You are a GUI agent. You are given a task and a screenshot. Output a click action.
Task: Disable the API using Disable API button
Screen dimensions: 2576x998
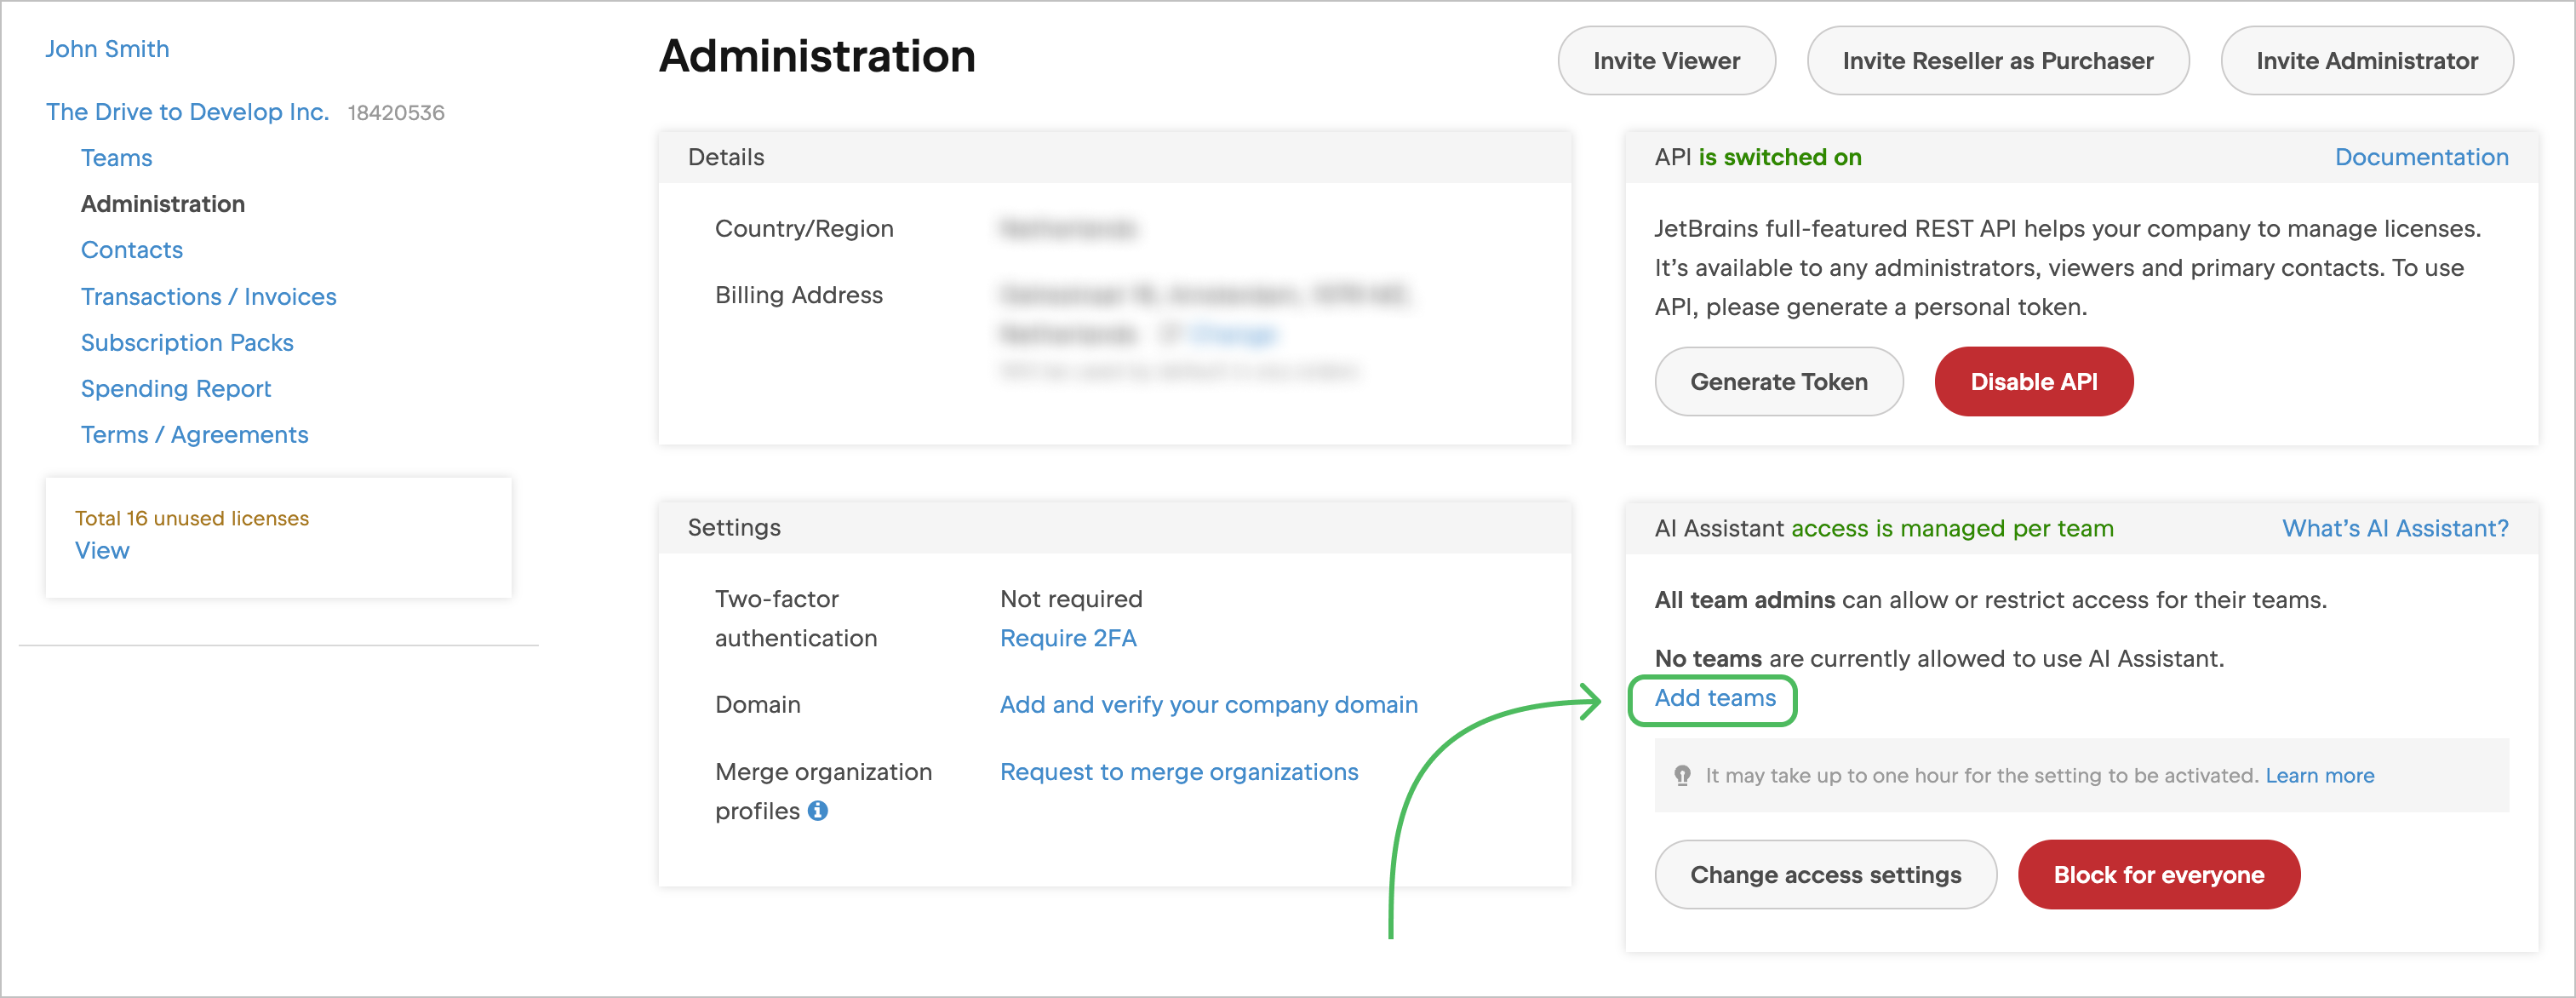[2032, 380]
